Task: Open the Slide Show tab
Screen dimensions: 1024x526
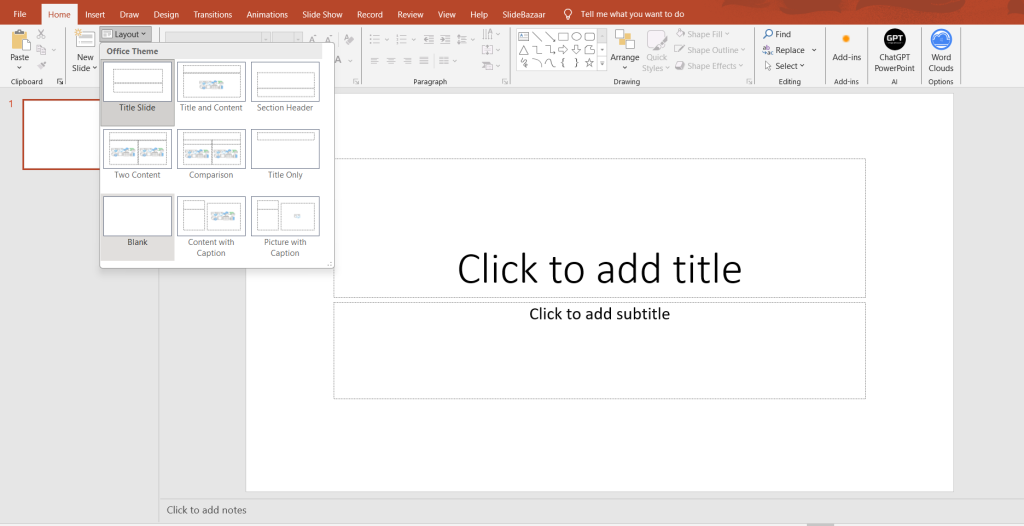Action: (322, 15)
